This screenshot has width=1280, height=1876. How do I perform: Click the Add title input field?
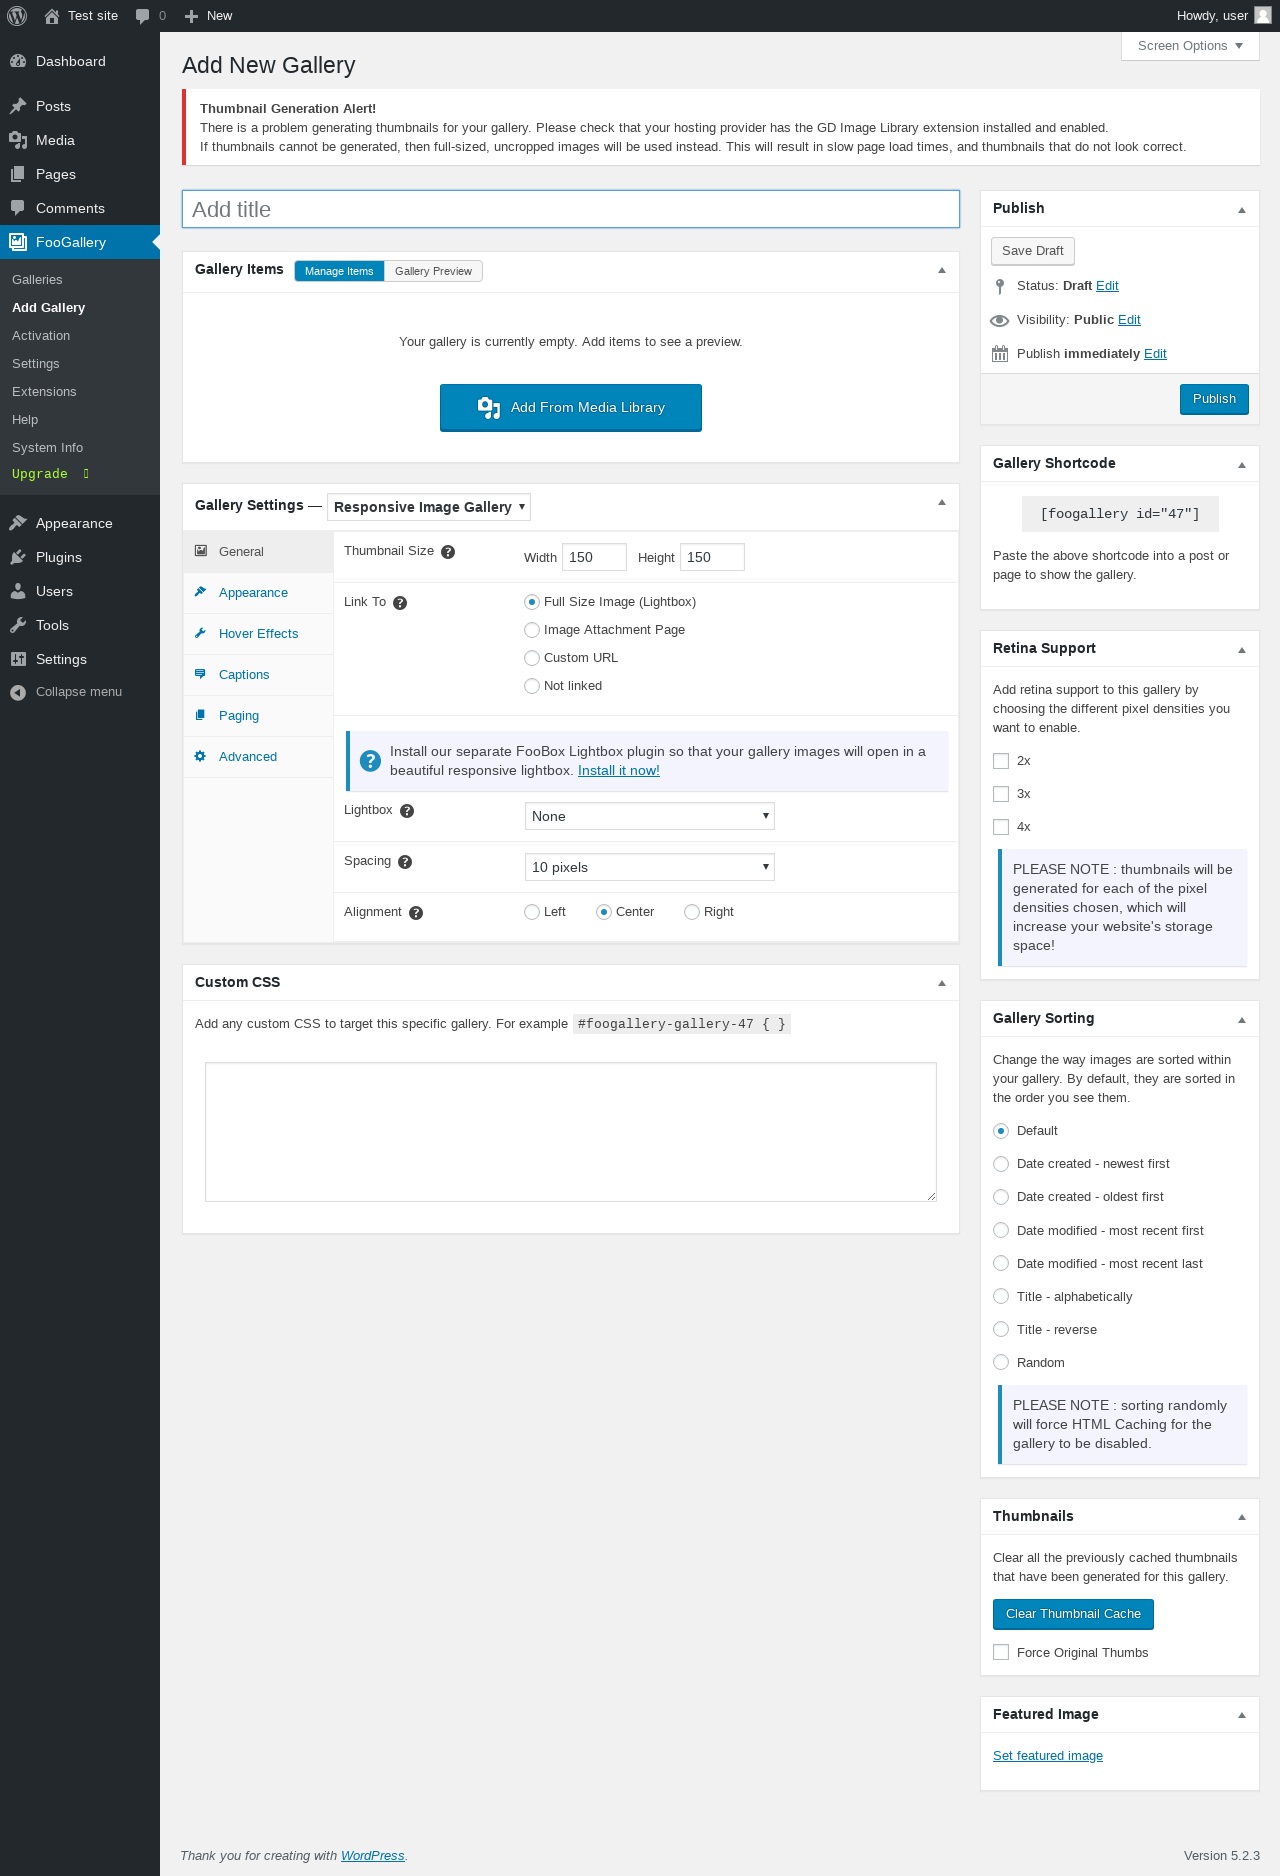coord(571,209)
